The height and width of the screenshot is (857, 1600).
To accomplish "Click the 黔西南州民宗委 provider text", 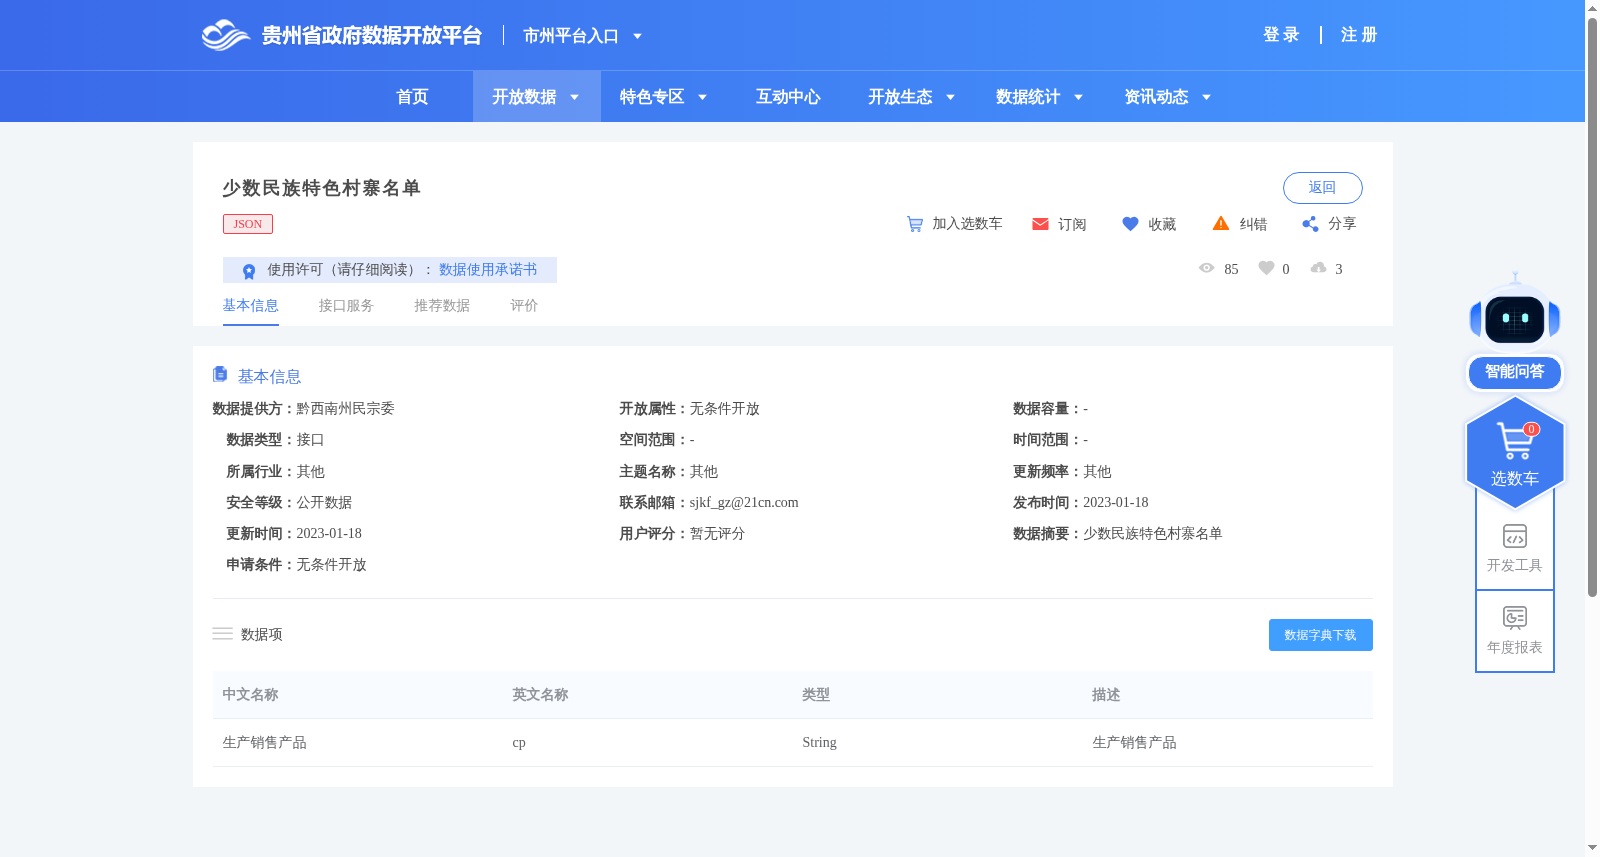I will (x=345, y=409).
